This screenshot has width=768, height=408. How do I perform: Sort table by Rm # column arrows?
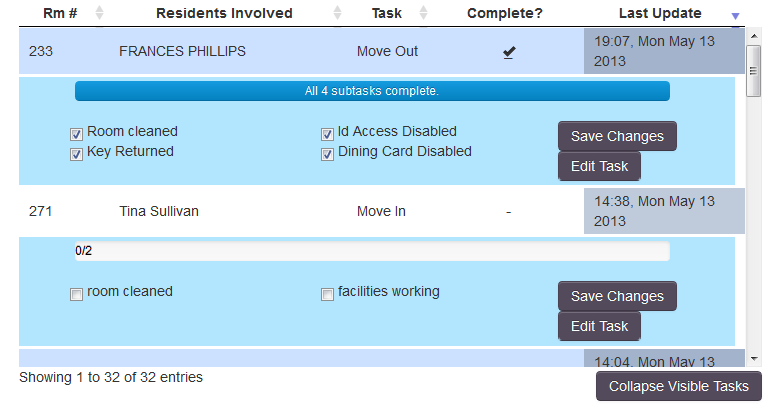tap(99, 13)
